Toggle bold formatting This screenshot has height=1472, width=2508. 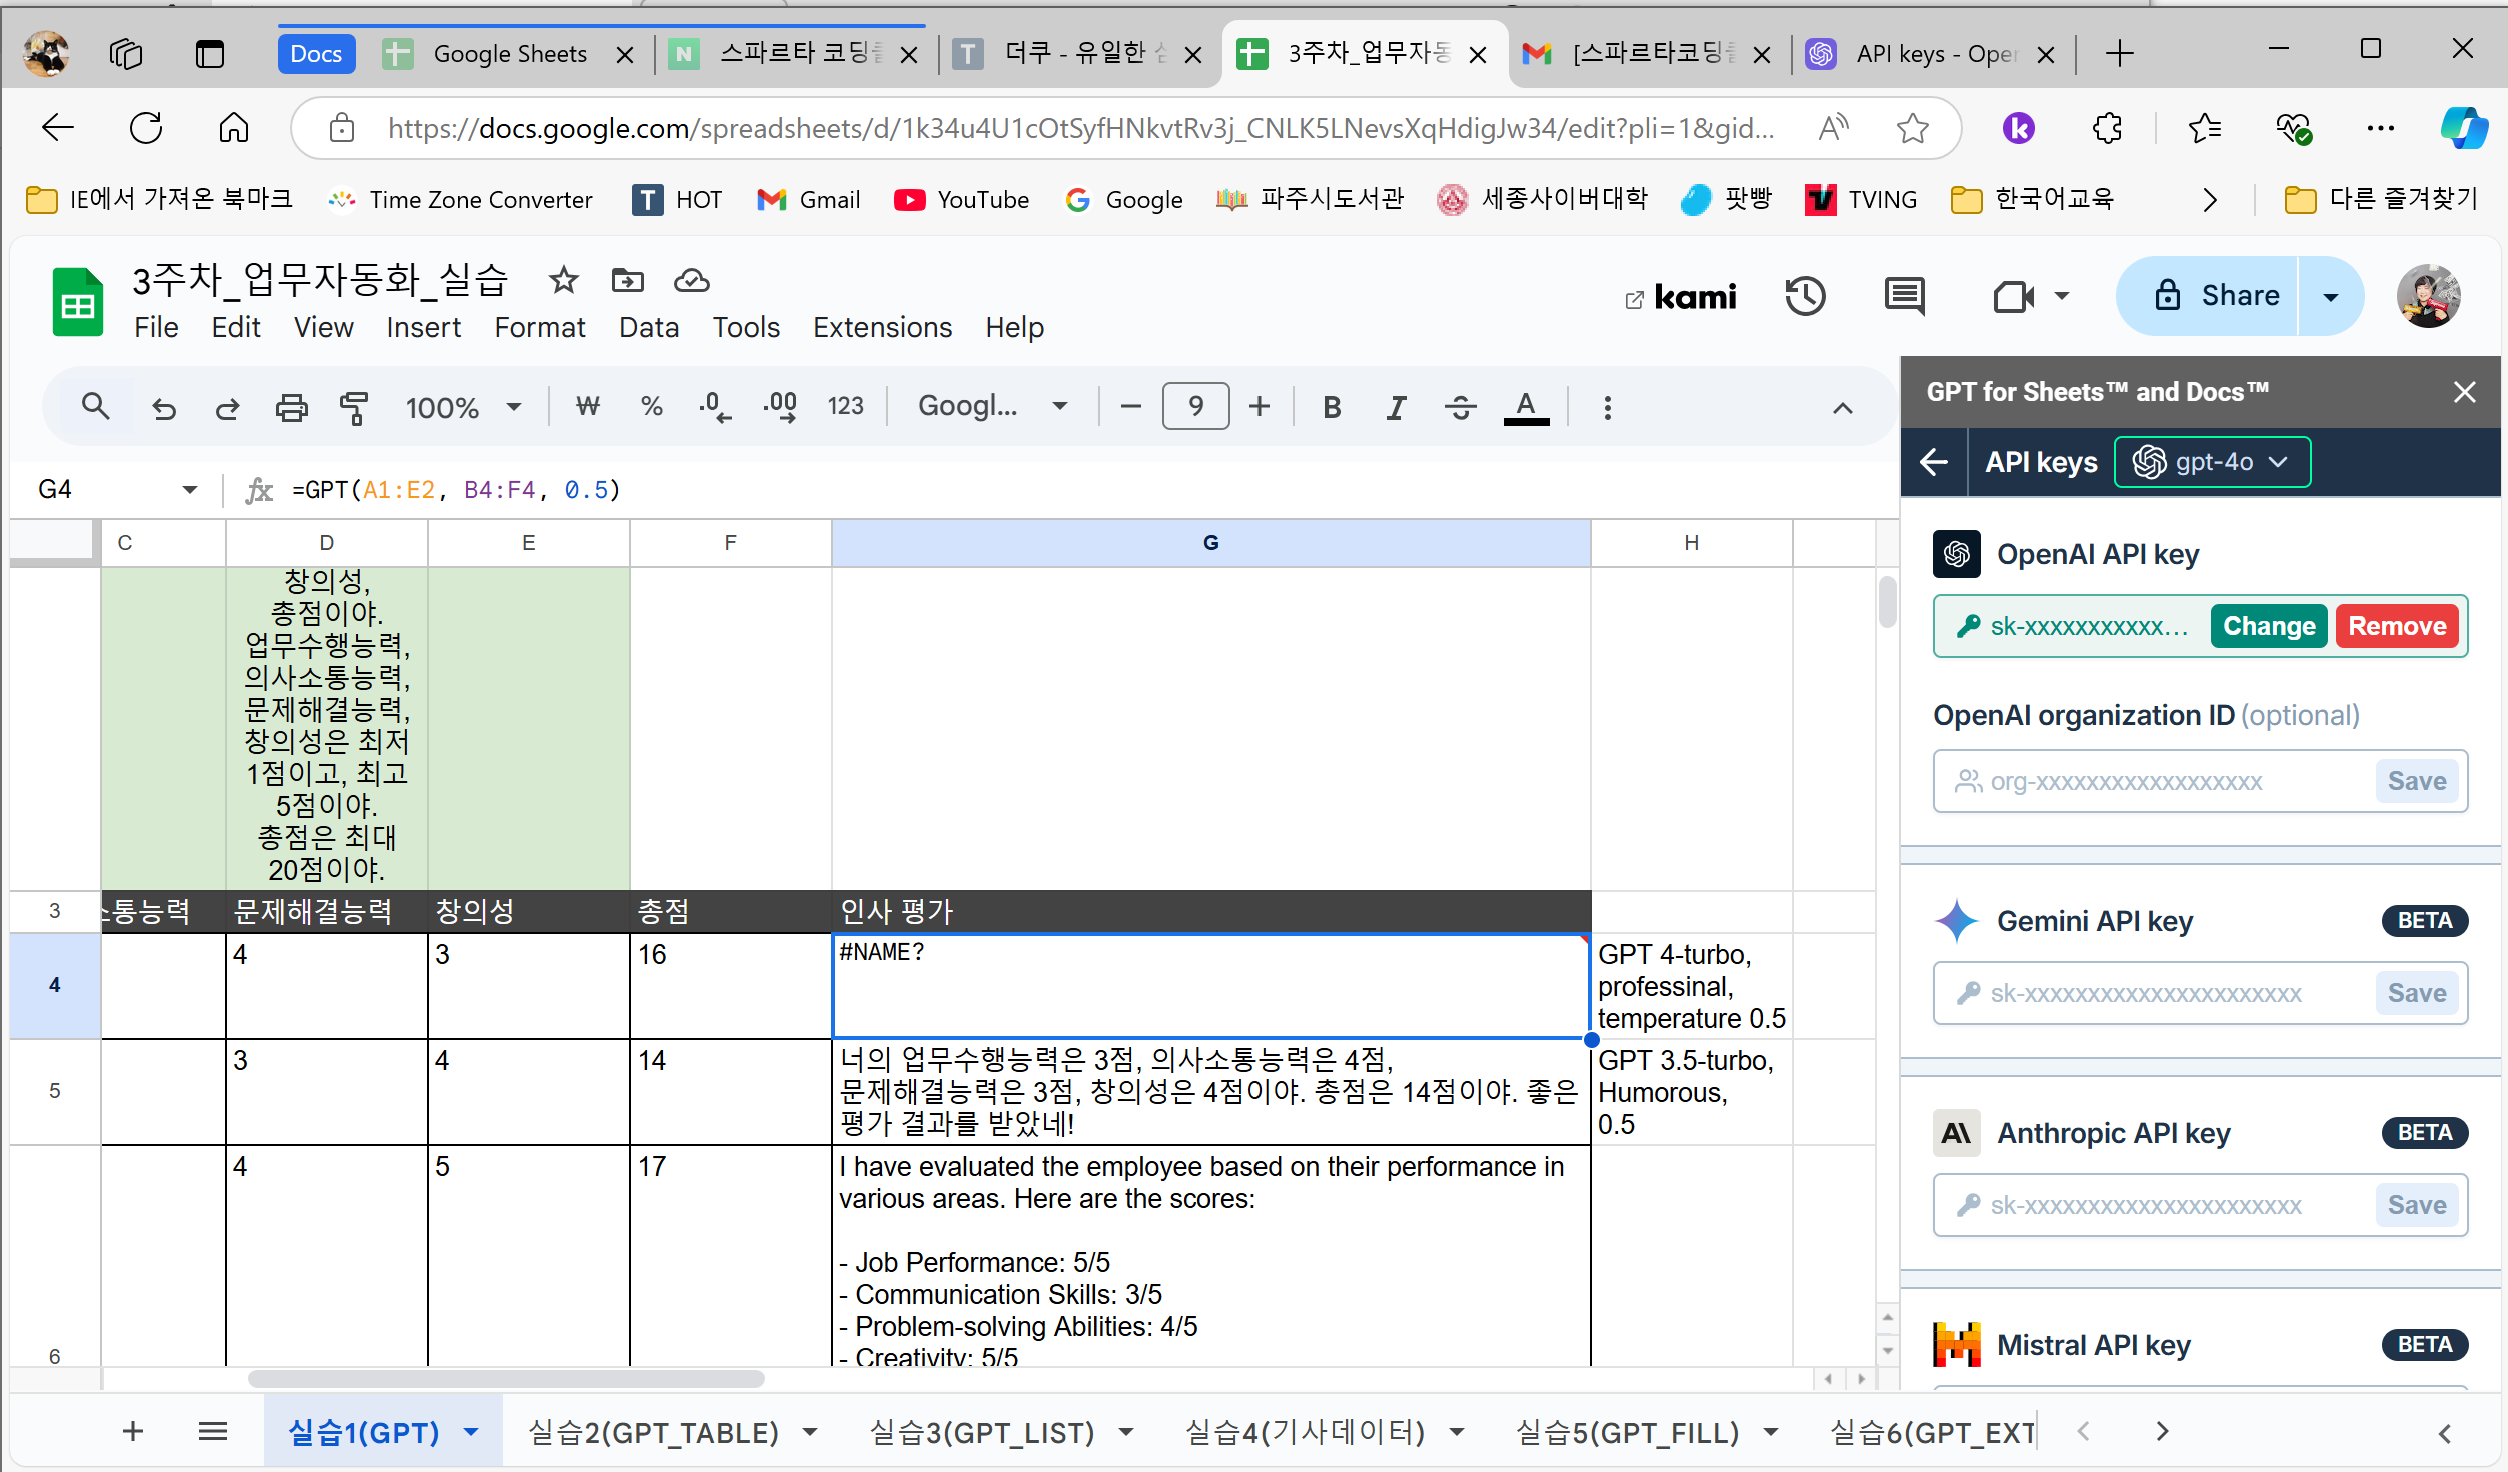click(1332, 407)
